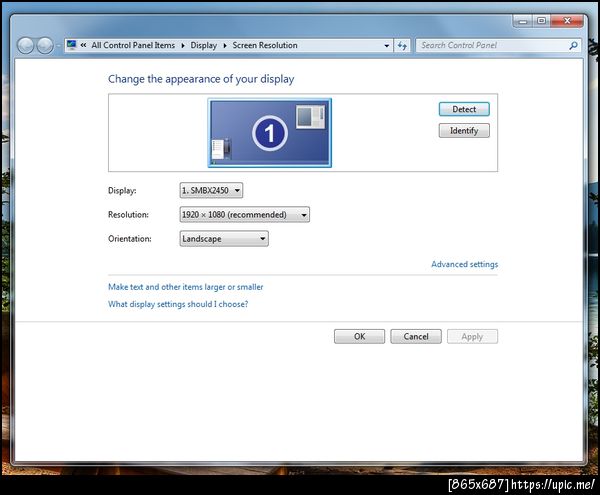The width and height of the screenshot is (600, 495).
Task: Navigate to the Display breadcrumb
Action: coord(204,45)
